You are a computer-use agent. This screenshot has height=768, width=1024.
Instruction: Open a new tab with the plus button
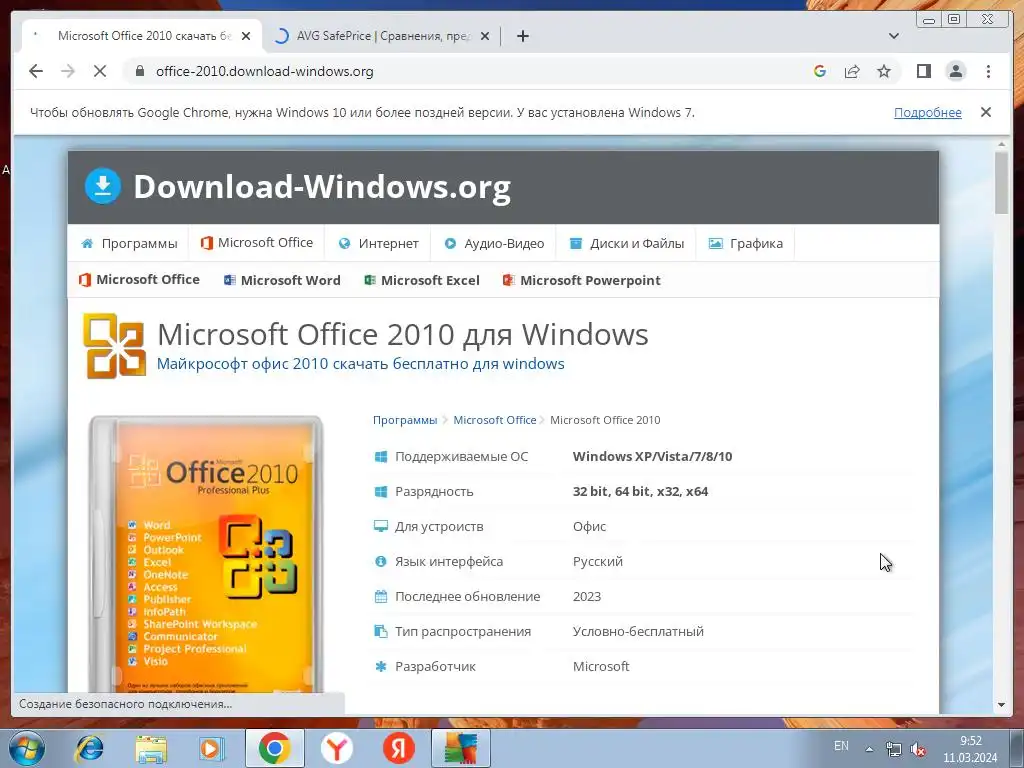522,36
